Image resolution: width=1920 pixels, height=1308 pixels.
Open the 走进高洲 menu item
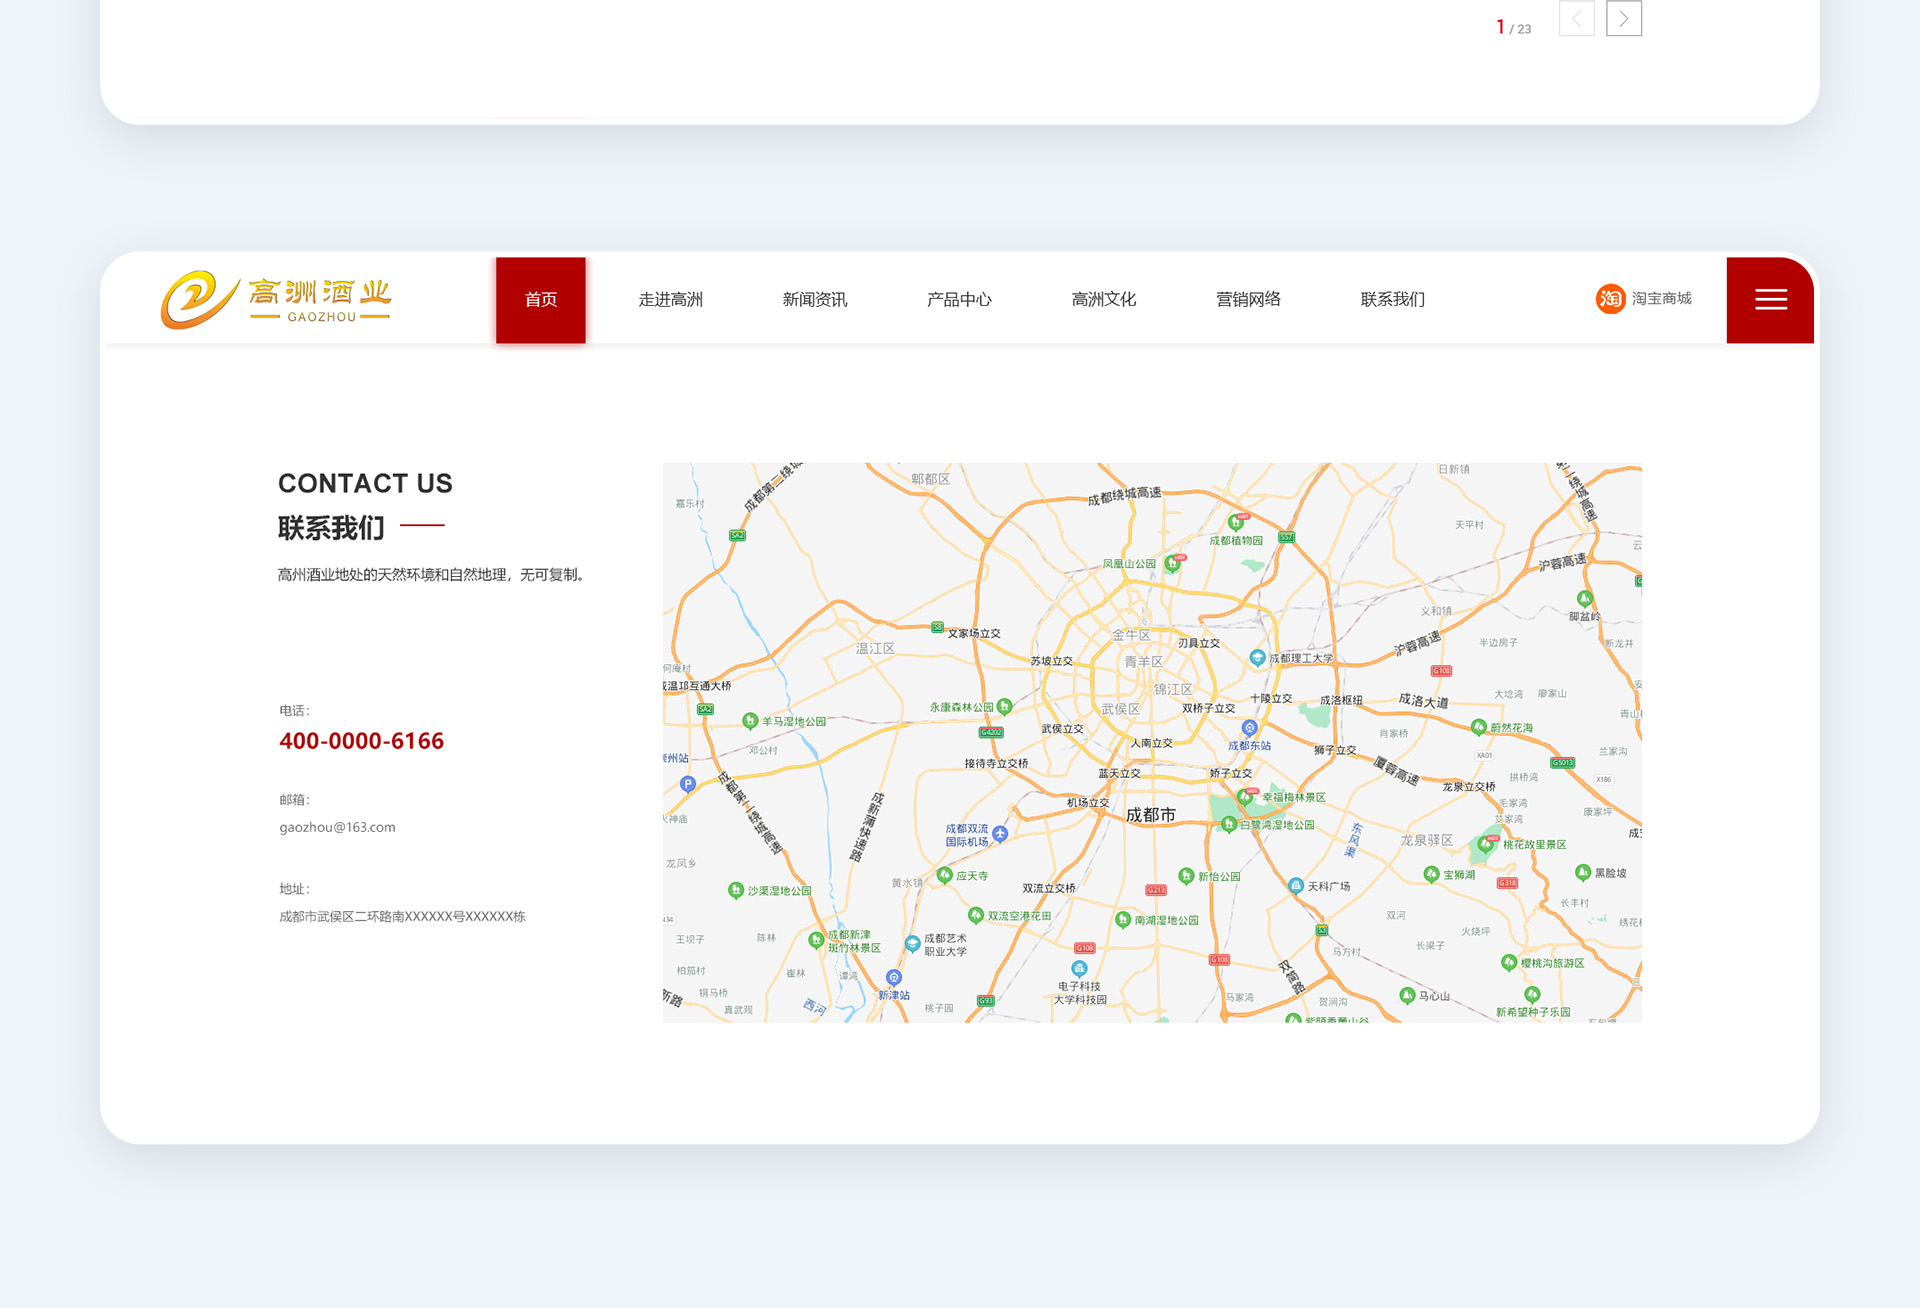point(671,300)
